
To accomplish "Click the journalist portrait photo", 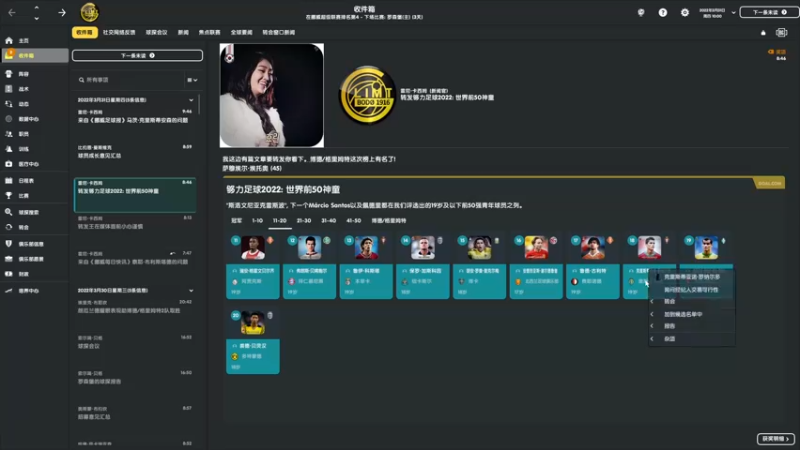I will tap(272, 95).
